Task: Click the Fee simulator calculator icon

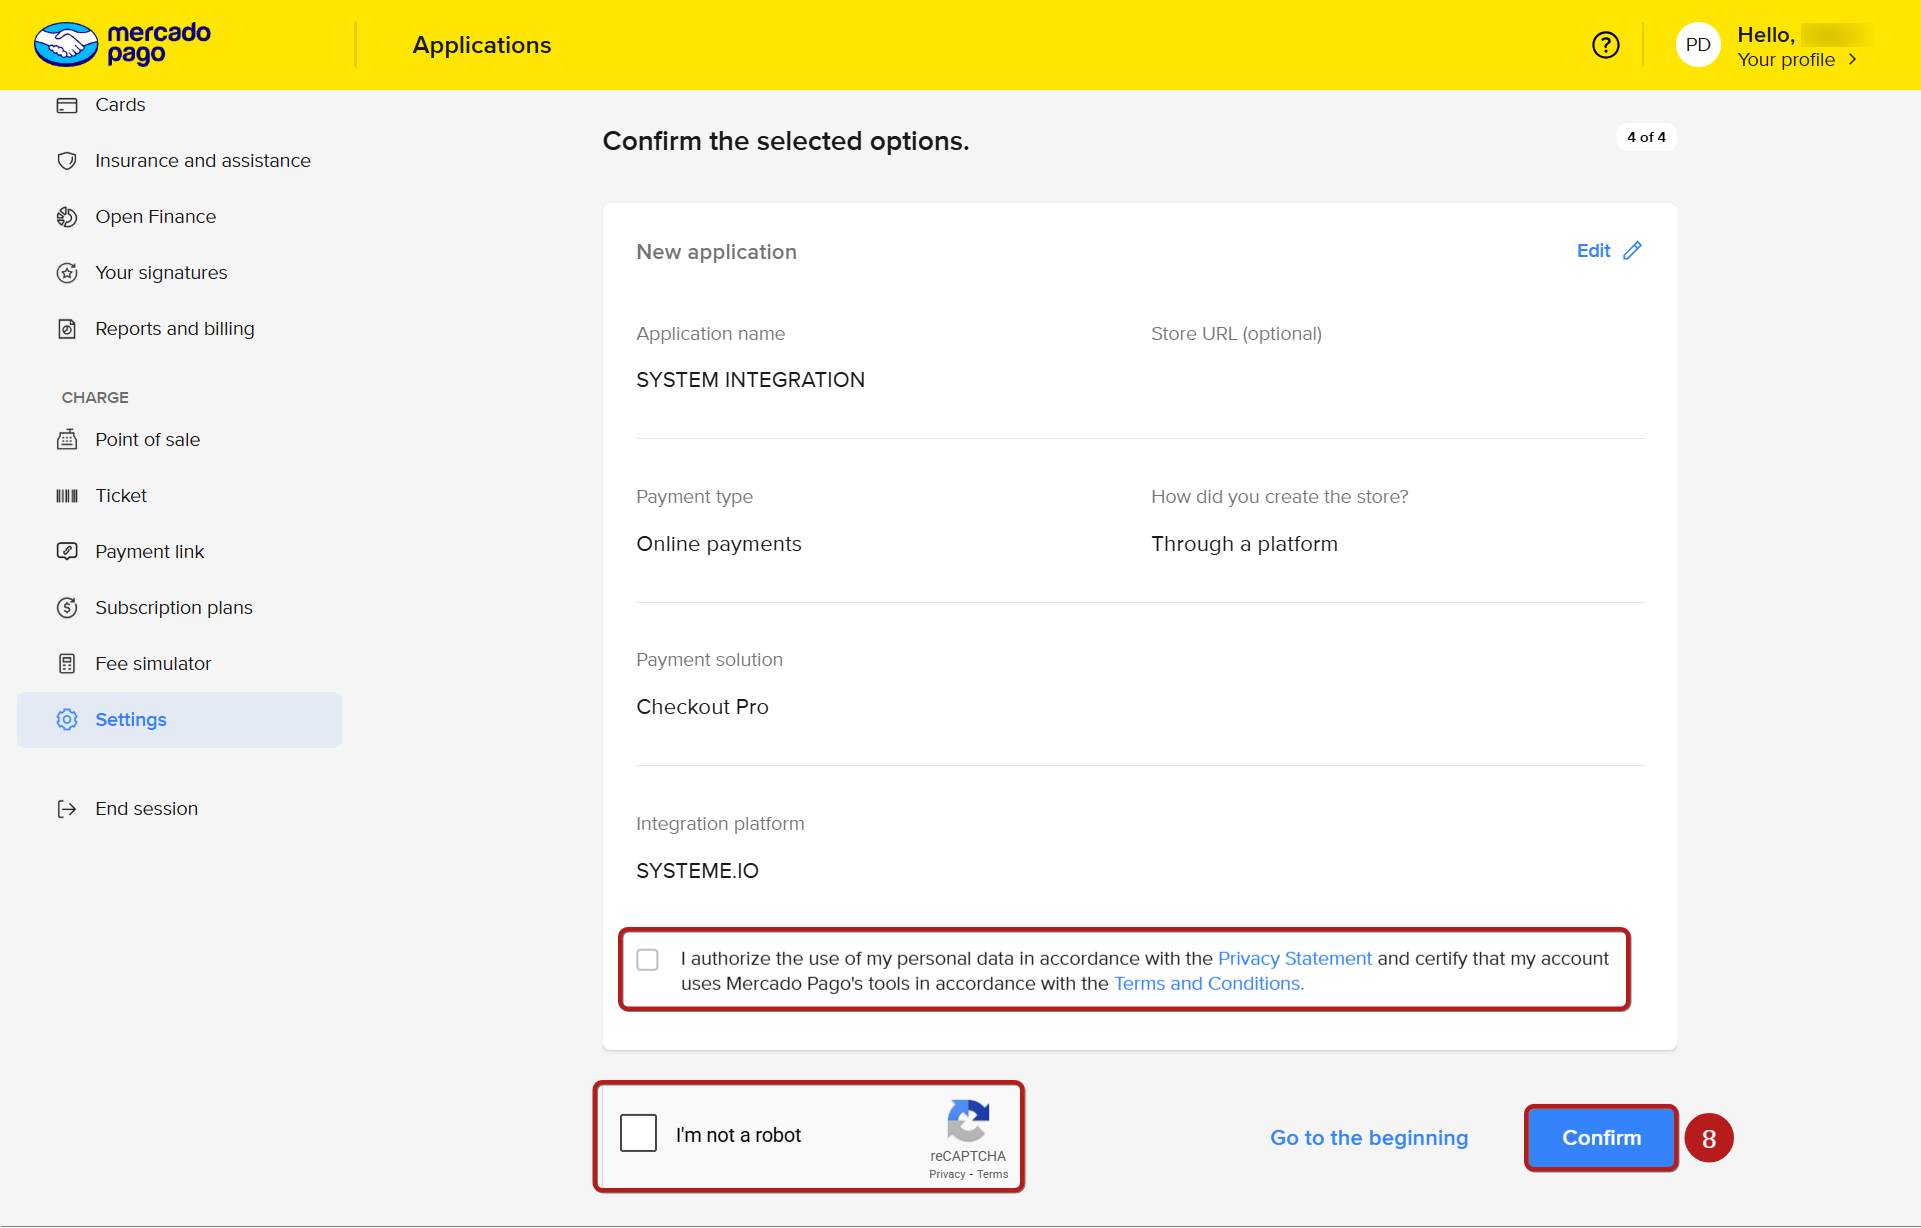Action: point(67,664)
